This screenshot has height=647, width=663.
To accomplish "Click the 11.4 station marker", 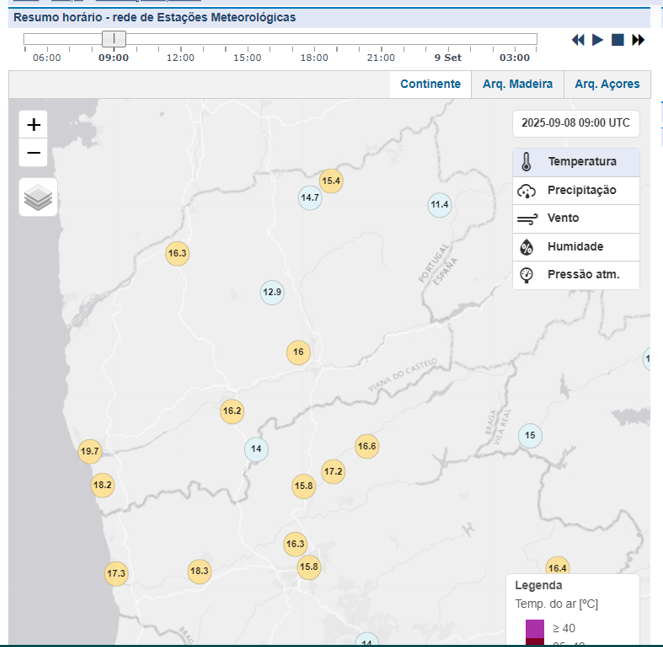I will (x=439, y=205).
